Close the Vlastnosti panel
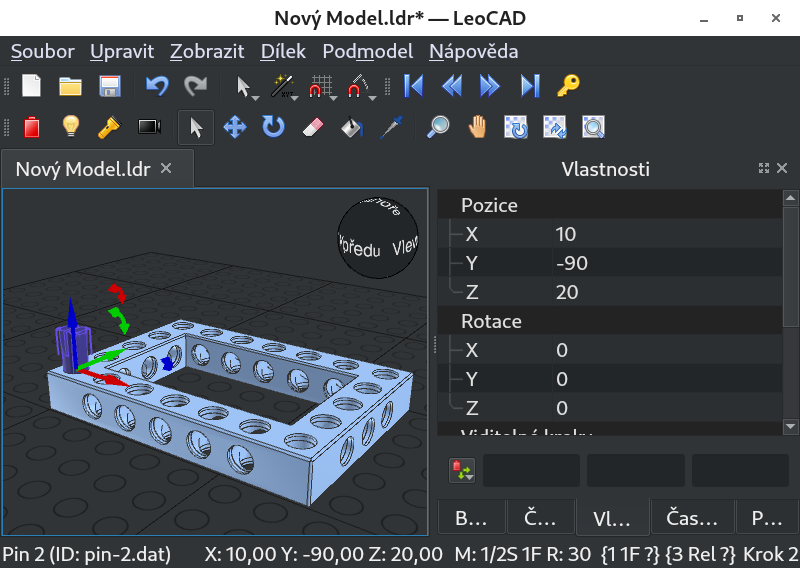The image size is (800, 568). pyautogui.click(x=782, y=168)
